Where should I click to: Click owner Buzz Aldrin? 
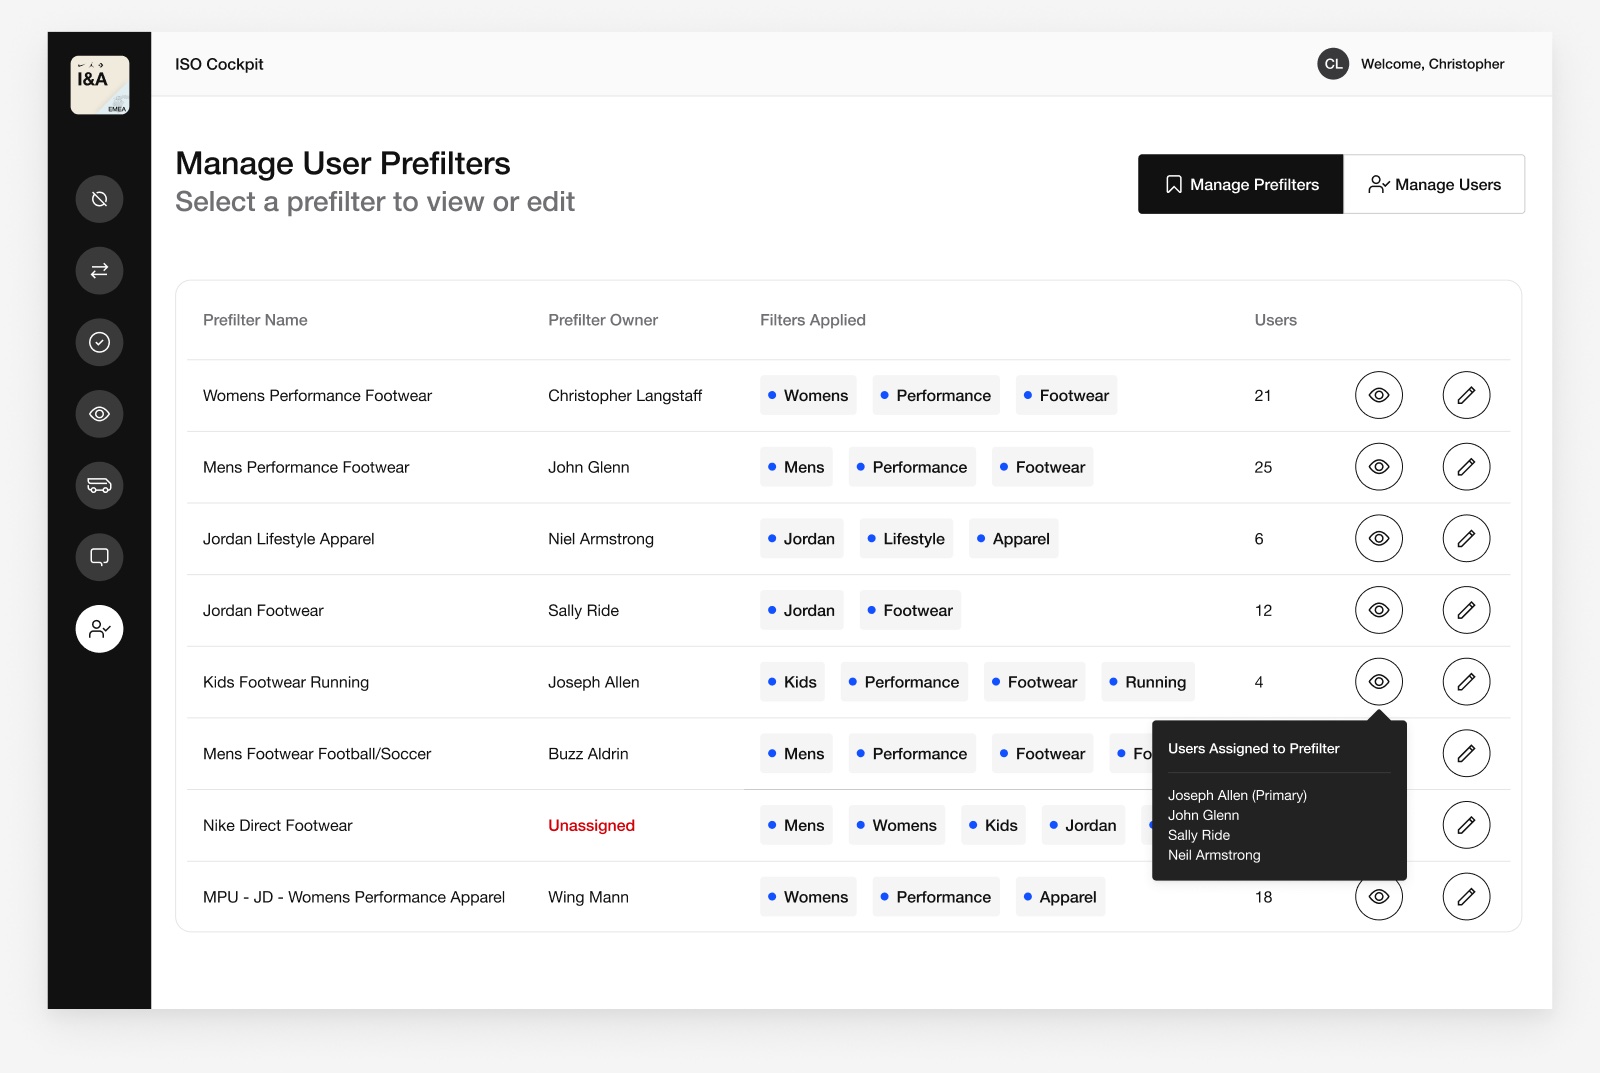pyautogui.click(x=588, y=754)
